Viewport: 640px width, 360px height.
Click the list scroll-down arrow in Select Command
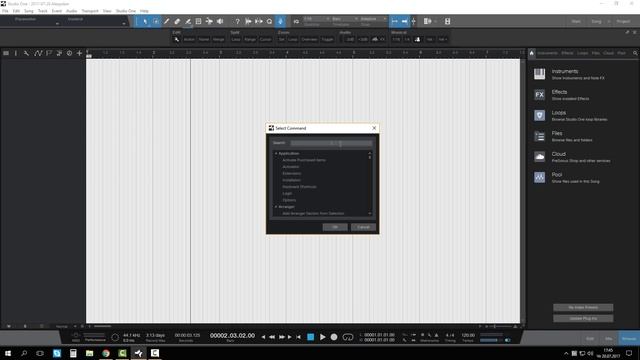click(x=370, y=213)
